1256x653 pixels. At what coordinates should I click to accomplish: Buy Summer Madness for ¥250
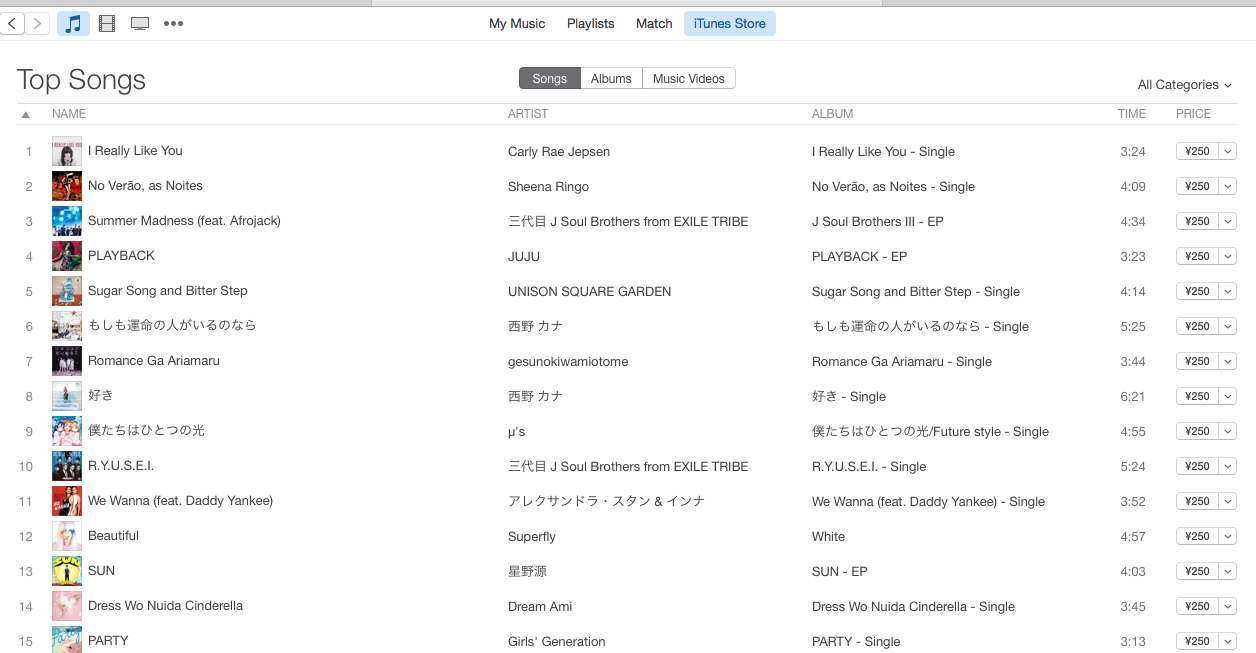[x=1197, y=221]
